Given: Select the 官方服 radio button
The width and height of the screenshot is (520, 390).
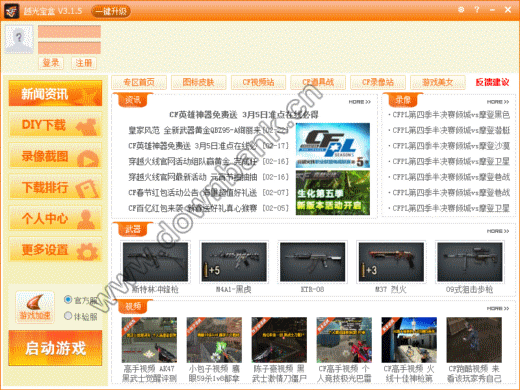Looking at the screenshot, I should click(x=68, y=300).
